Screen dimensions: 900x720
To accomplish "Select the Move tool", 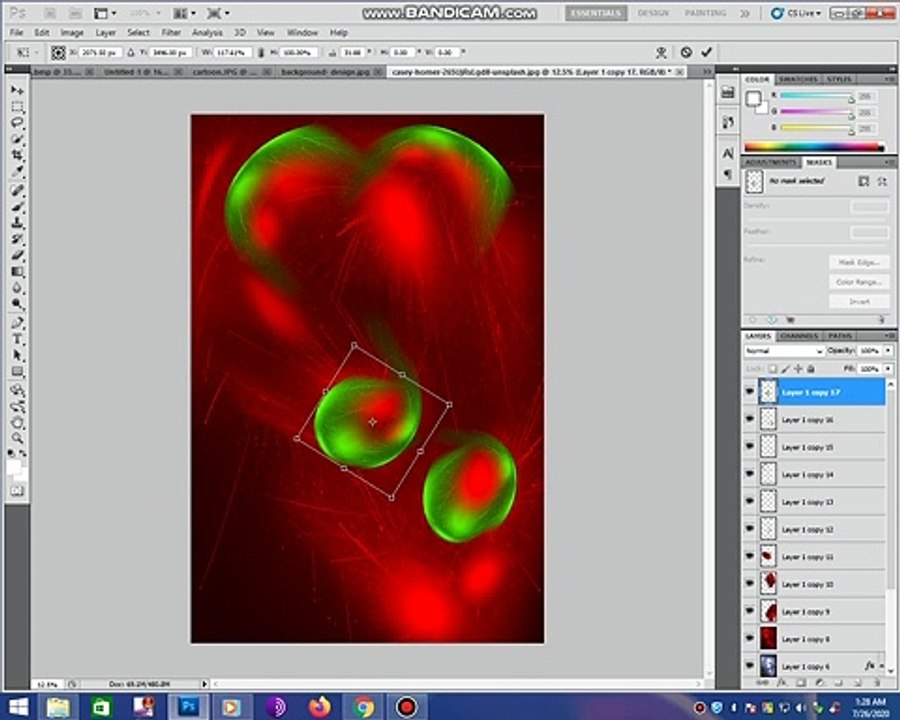I will (17, 90).
